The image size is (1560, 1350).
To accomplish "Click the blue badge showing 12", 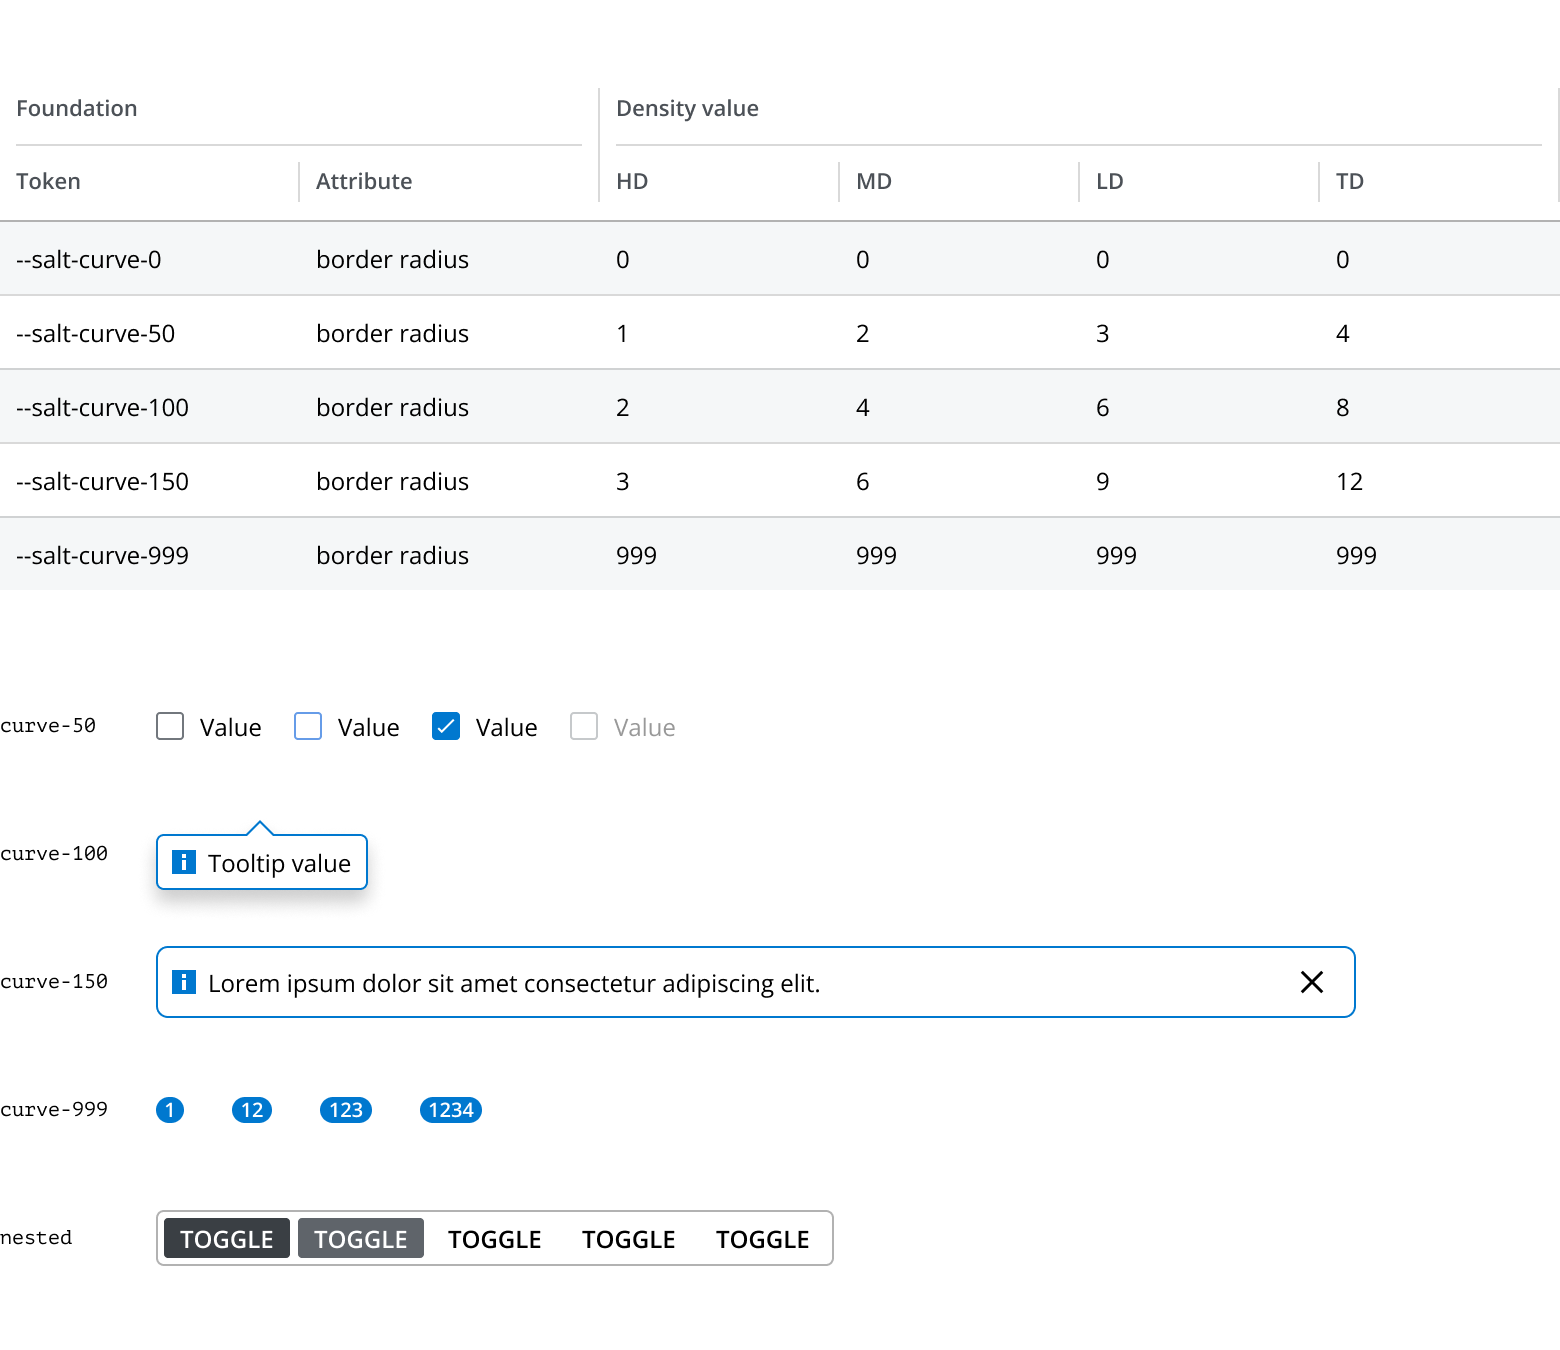I will pyautogui.click(x=252, y=1110).
